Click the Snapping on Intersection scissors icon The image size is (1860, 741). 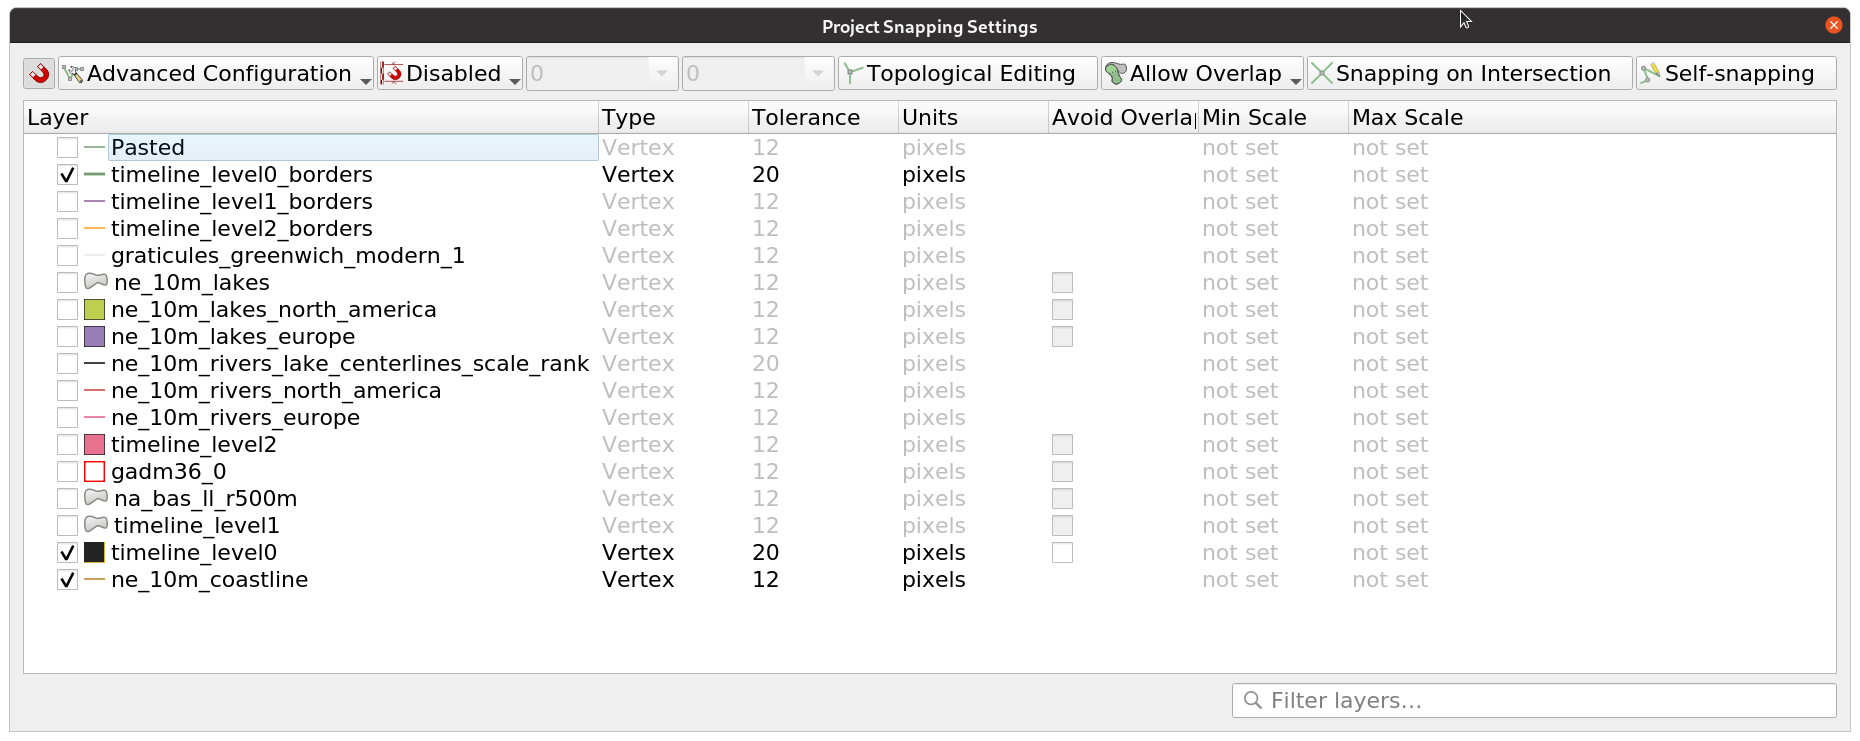pyautogui.click(x=1322, y=72)
